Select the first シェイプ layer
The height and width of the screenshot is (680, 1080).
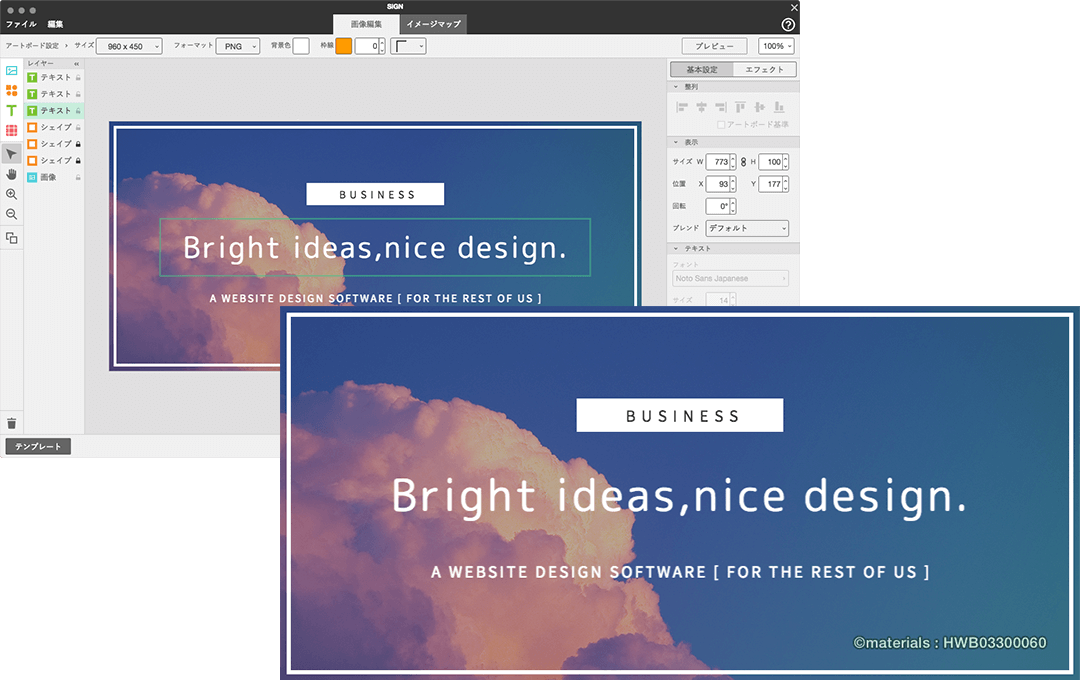(54, 127)
